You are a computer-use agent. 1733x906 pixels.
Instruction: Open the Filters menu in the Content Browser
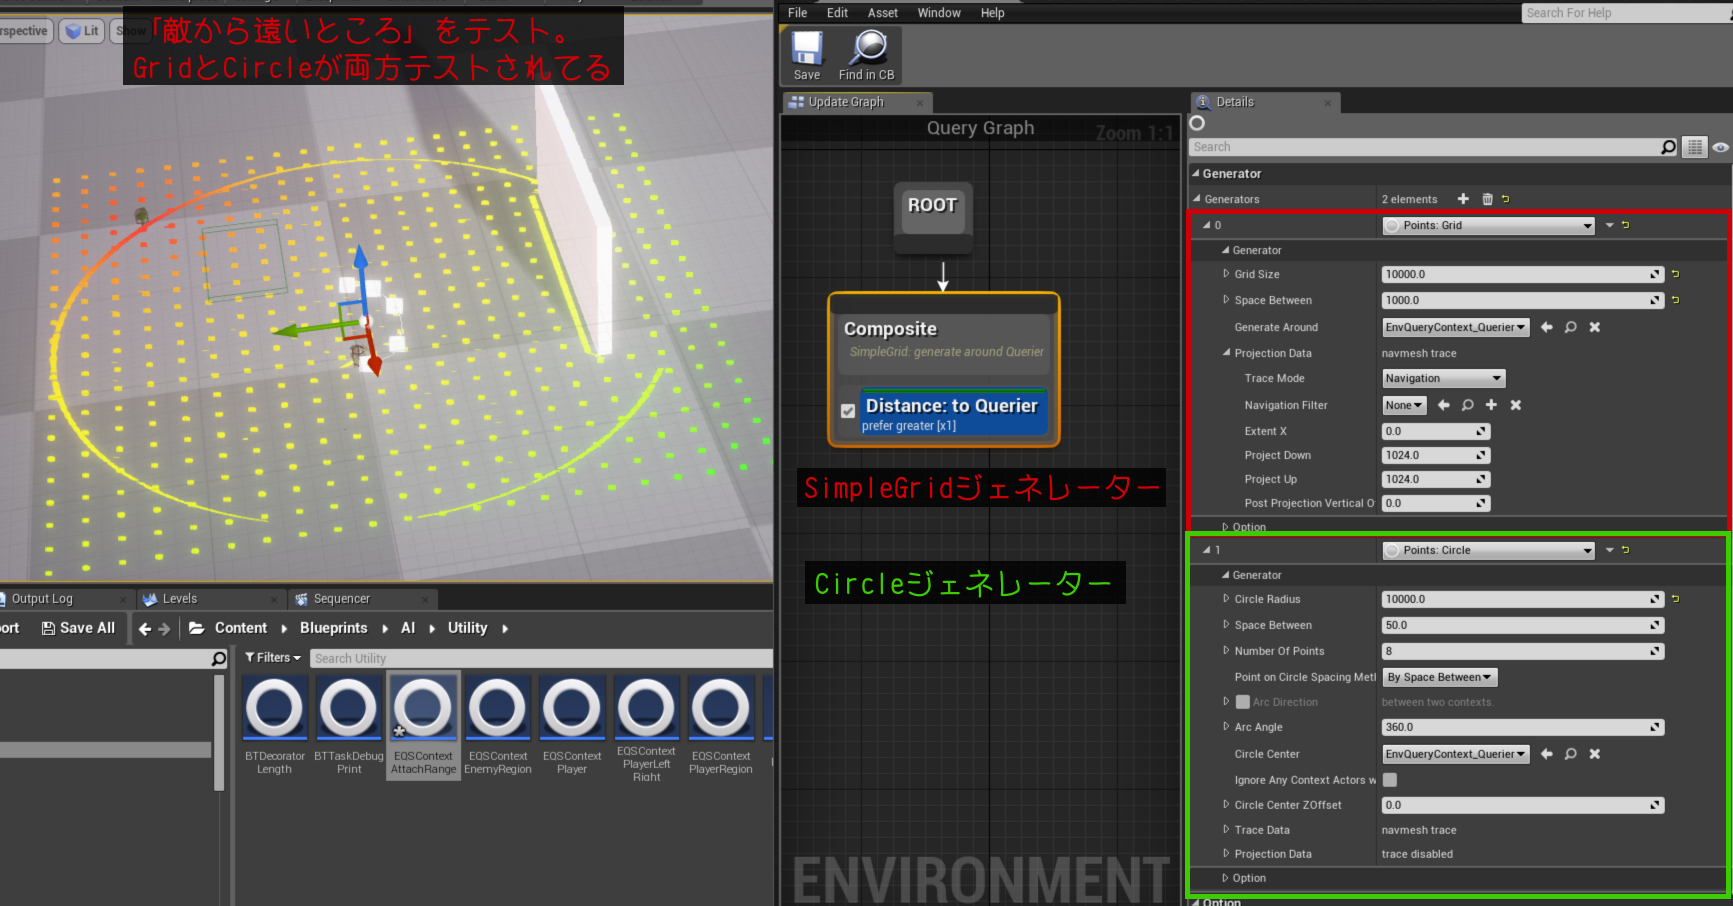point(271,657)
